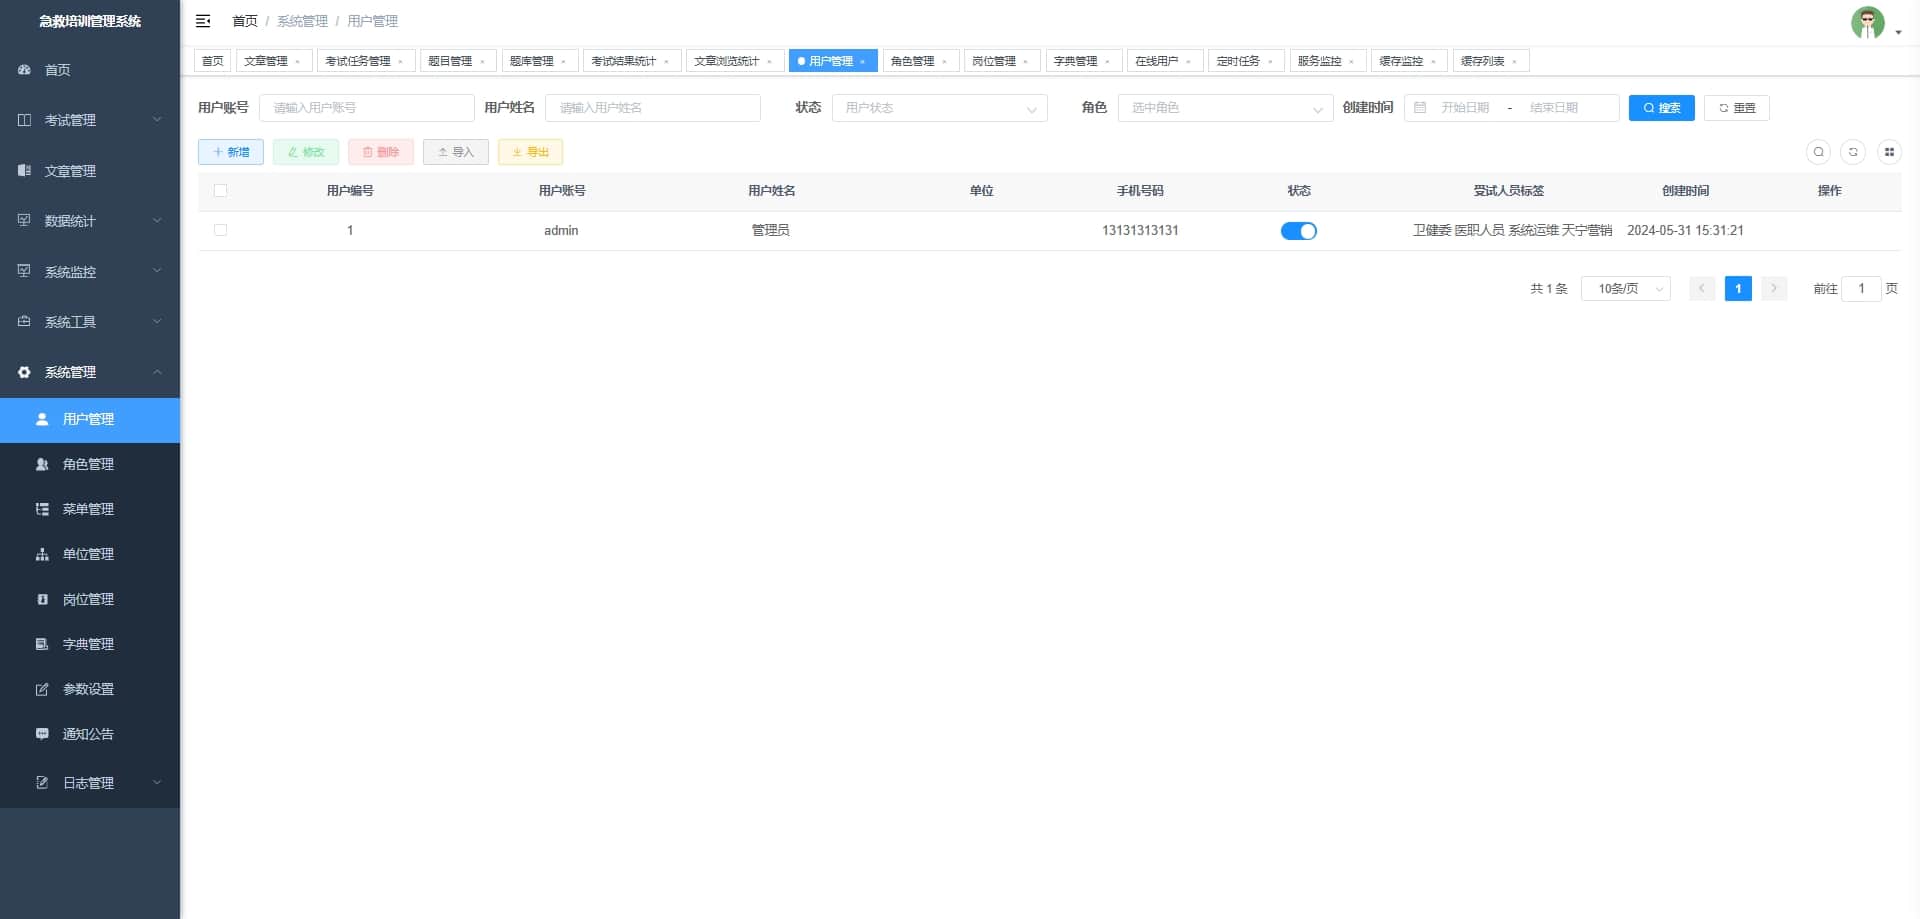
Task: Focus the 用户账号 input field
Action: (367, 108)
